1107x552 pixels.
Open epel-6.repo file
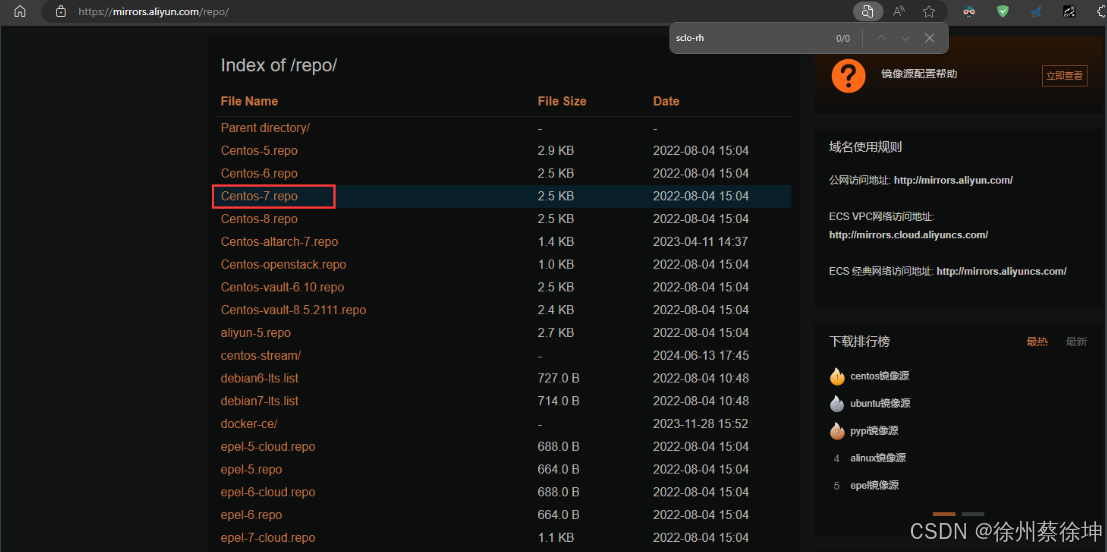point(251,515)
